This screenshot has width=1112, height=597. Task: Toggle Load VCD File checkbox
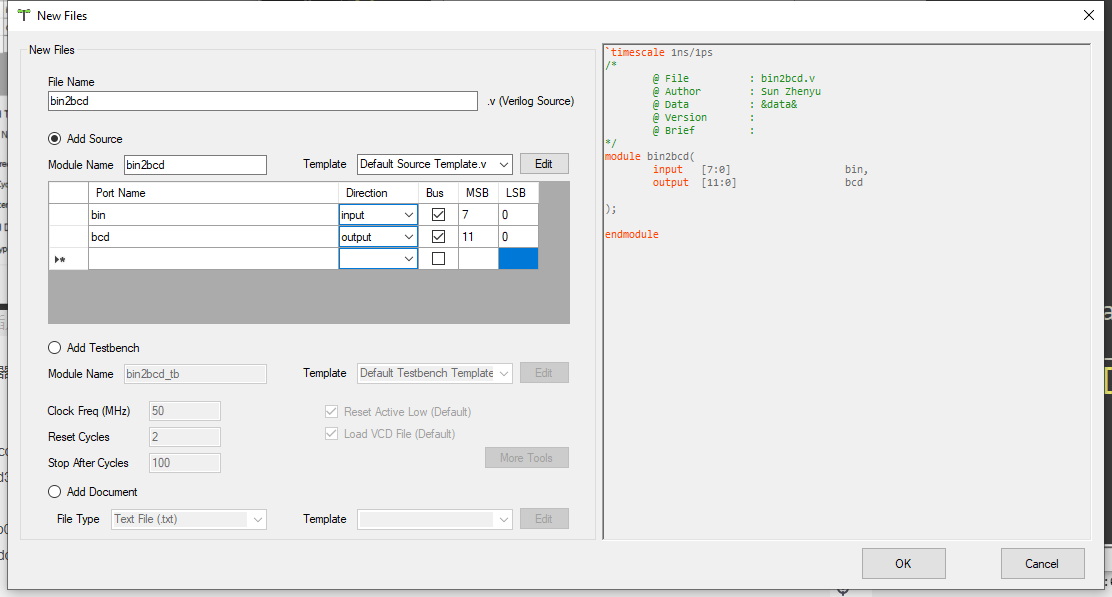(331, 433)
